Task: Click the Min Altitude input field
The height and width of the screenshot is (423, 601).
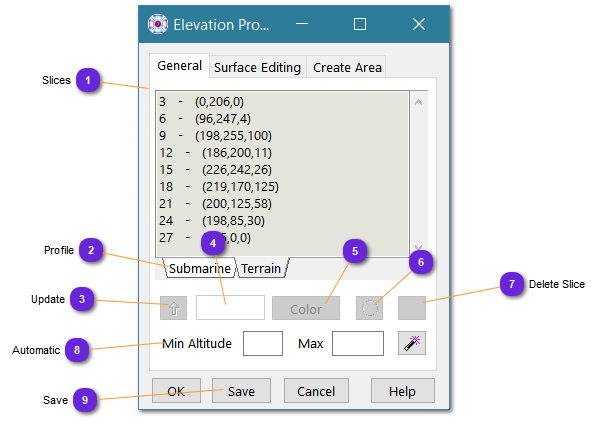Action: pos(263,344)
